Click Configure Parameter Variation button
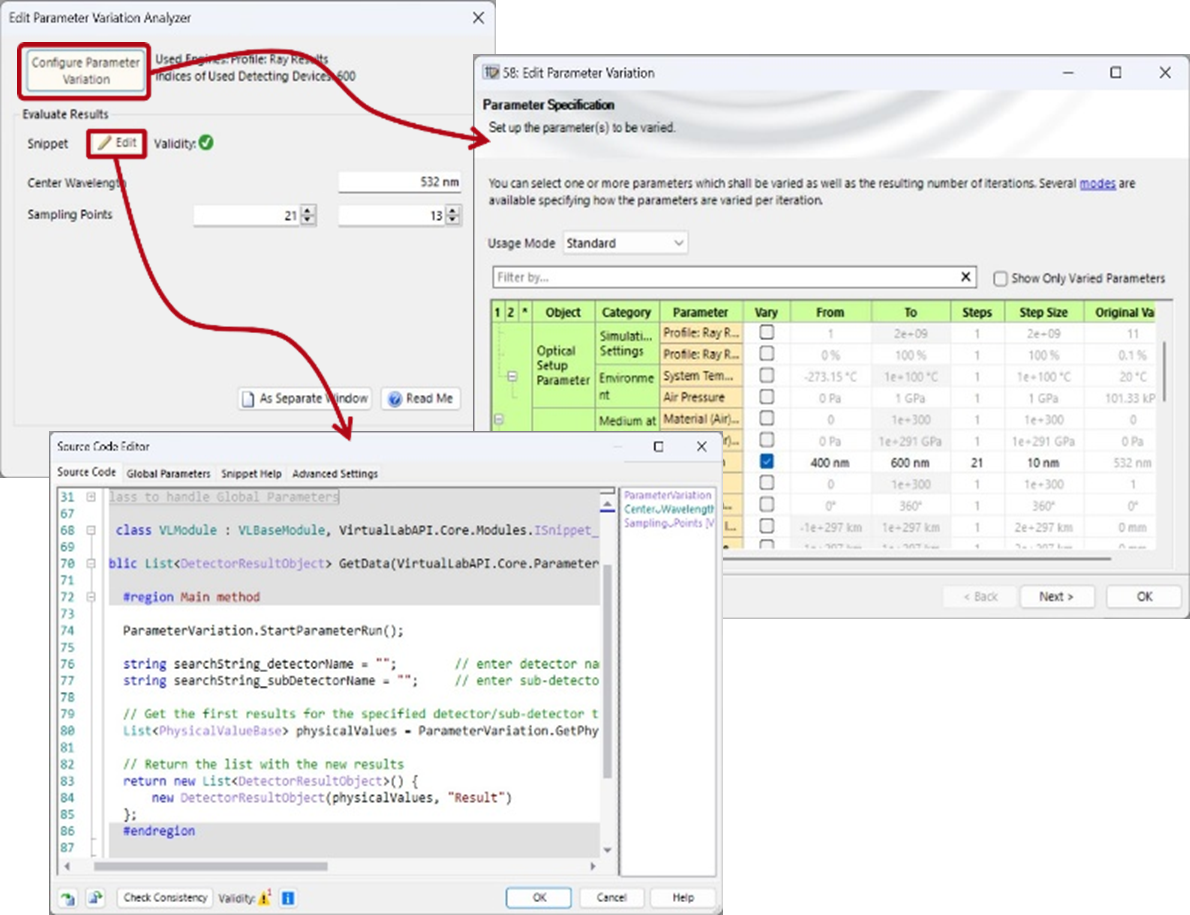This screenshot has width=1190, height=915. (86, 71)
